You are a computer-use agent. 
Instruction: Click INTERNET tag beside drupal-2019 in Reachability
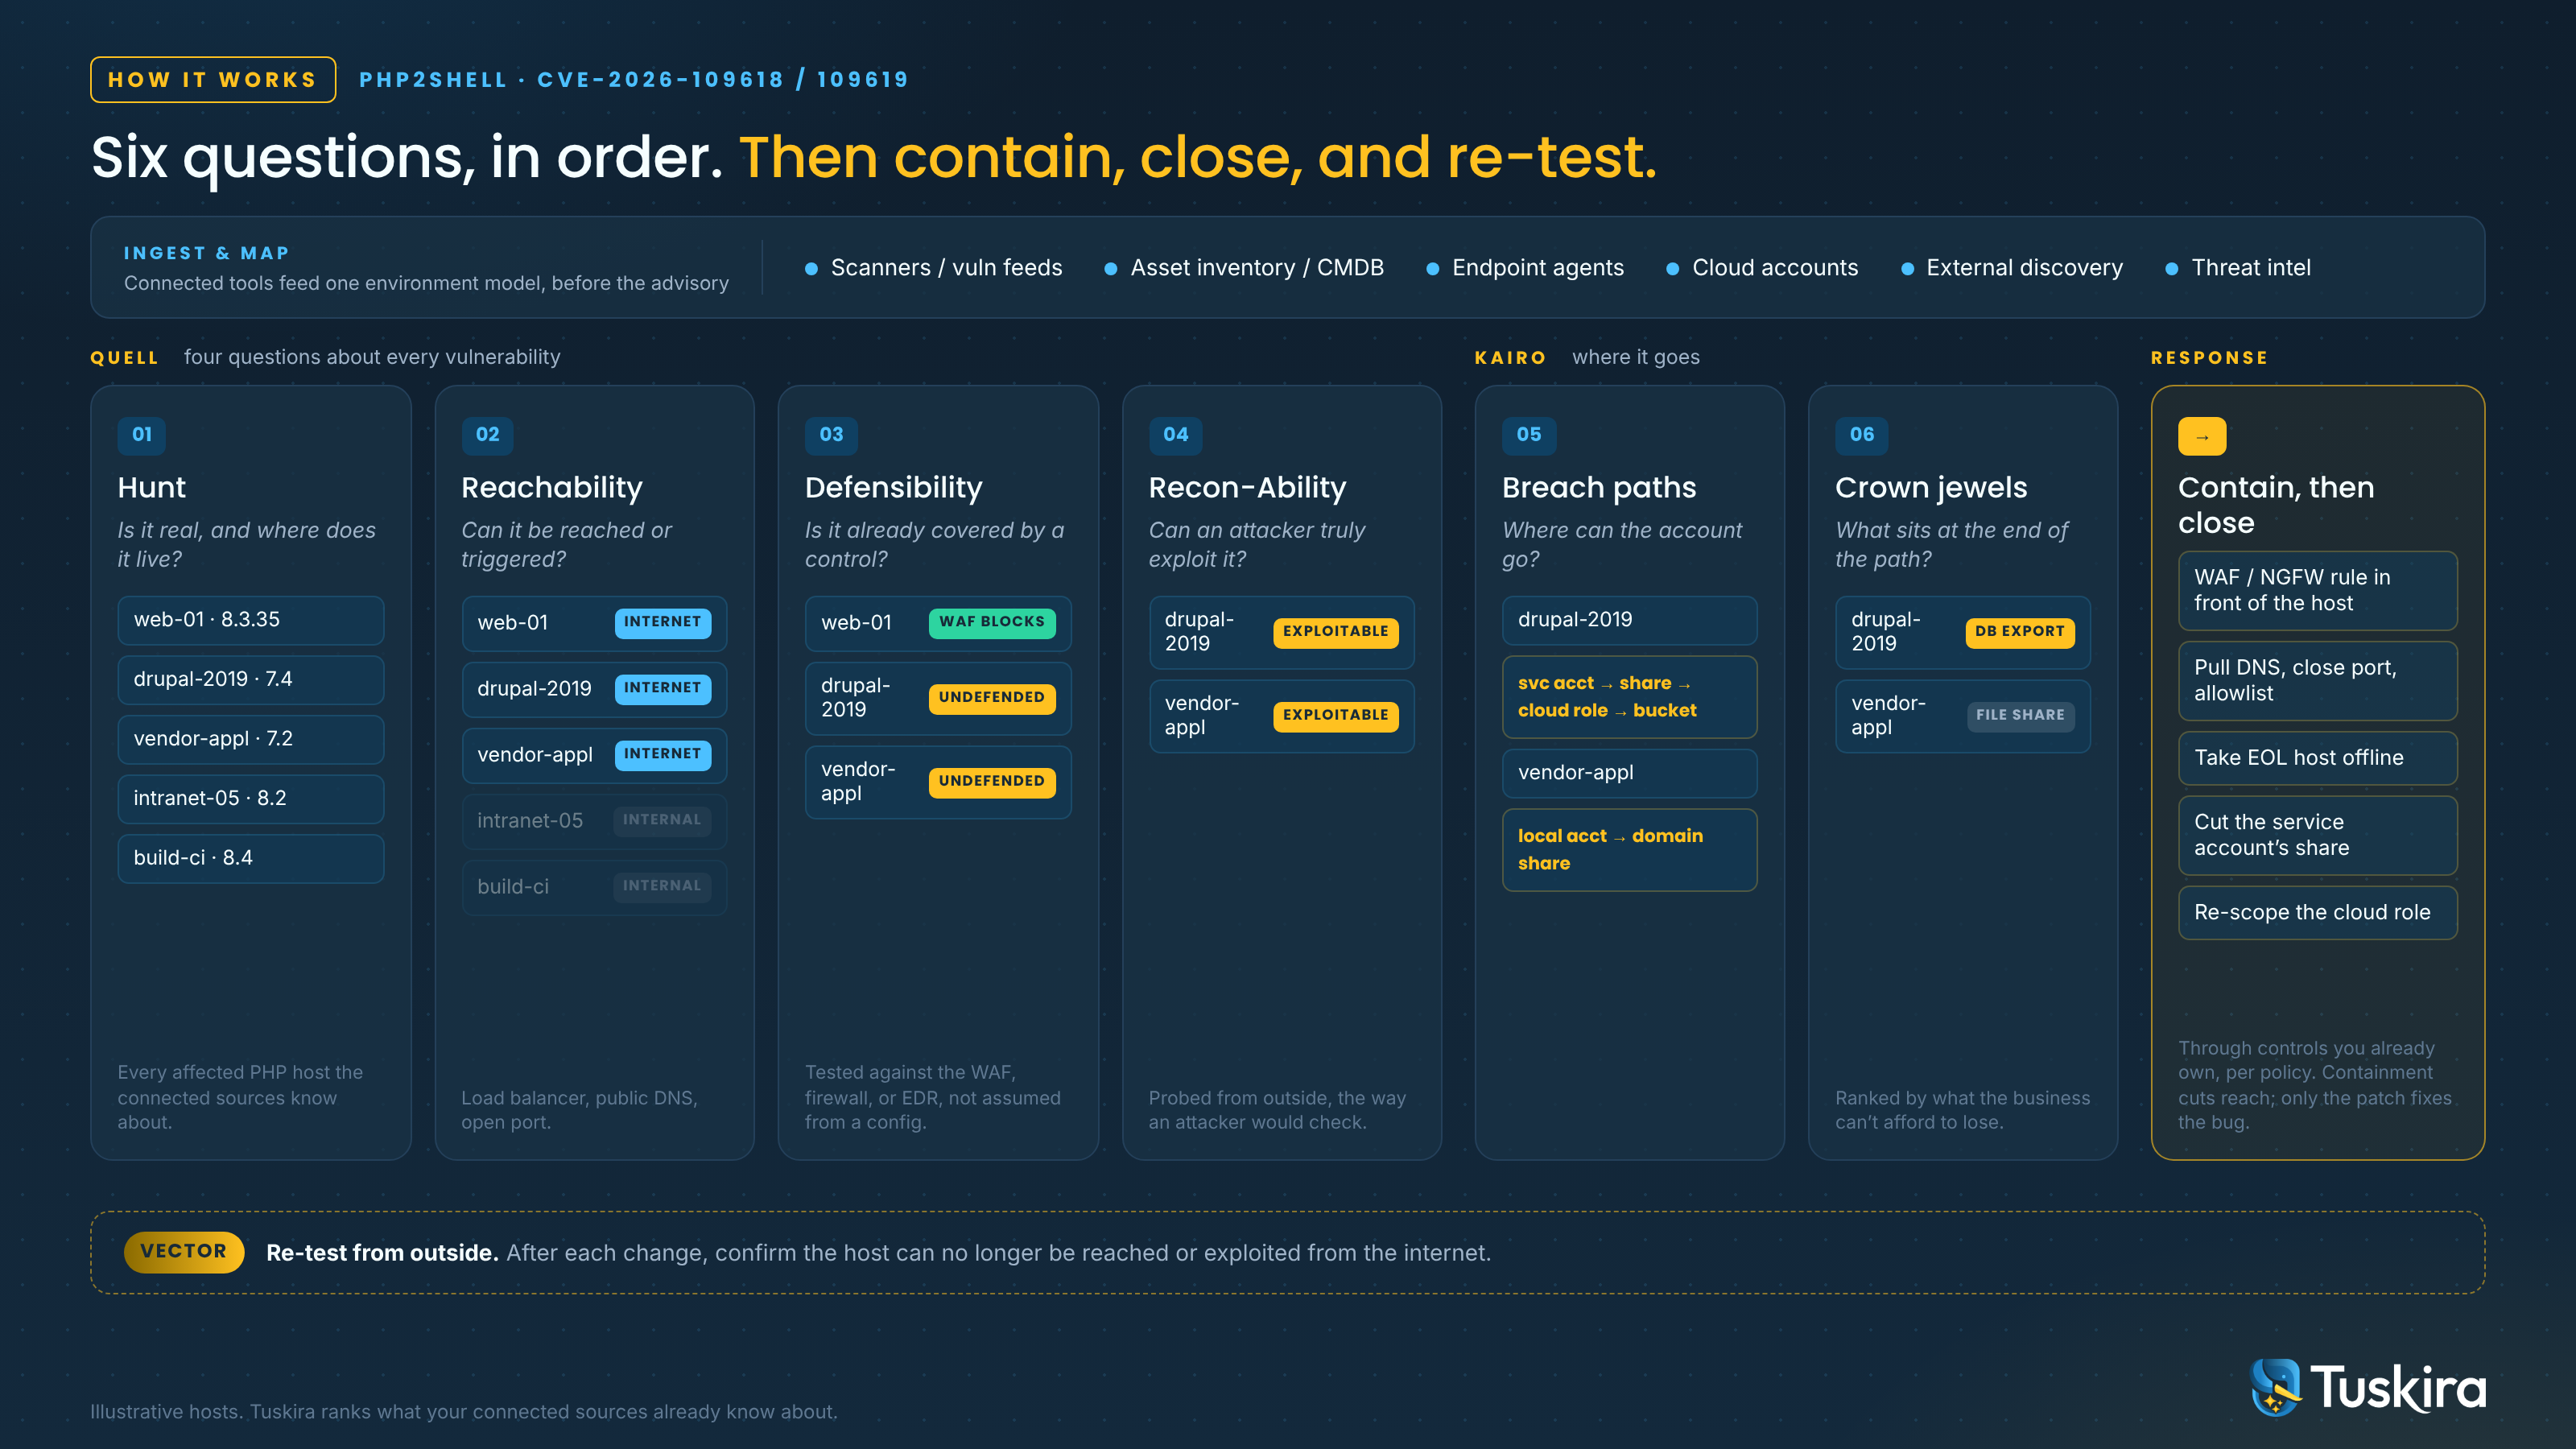[662, 688]
